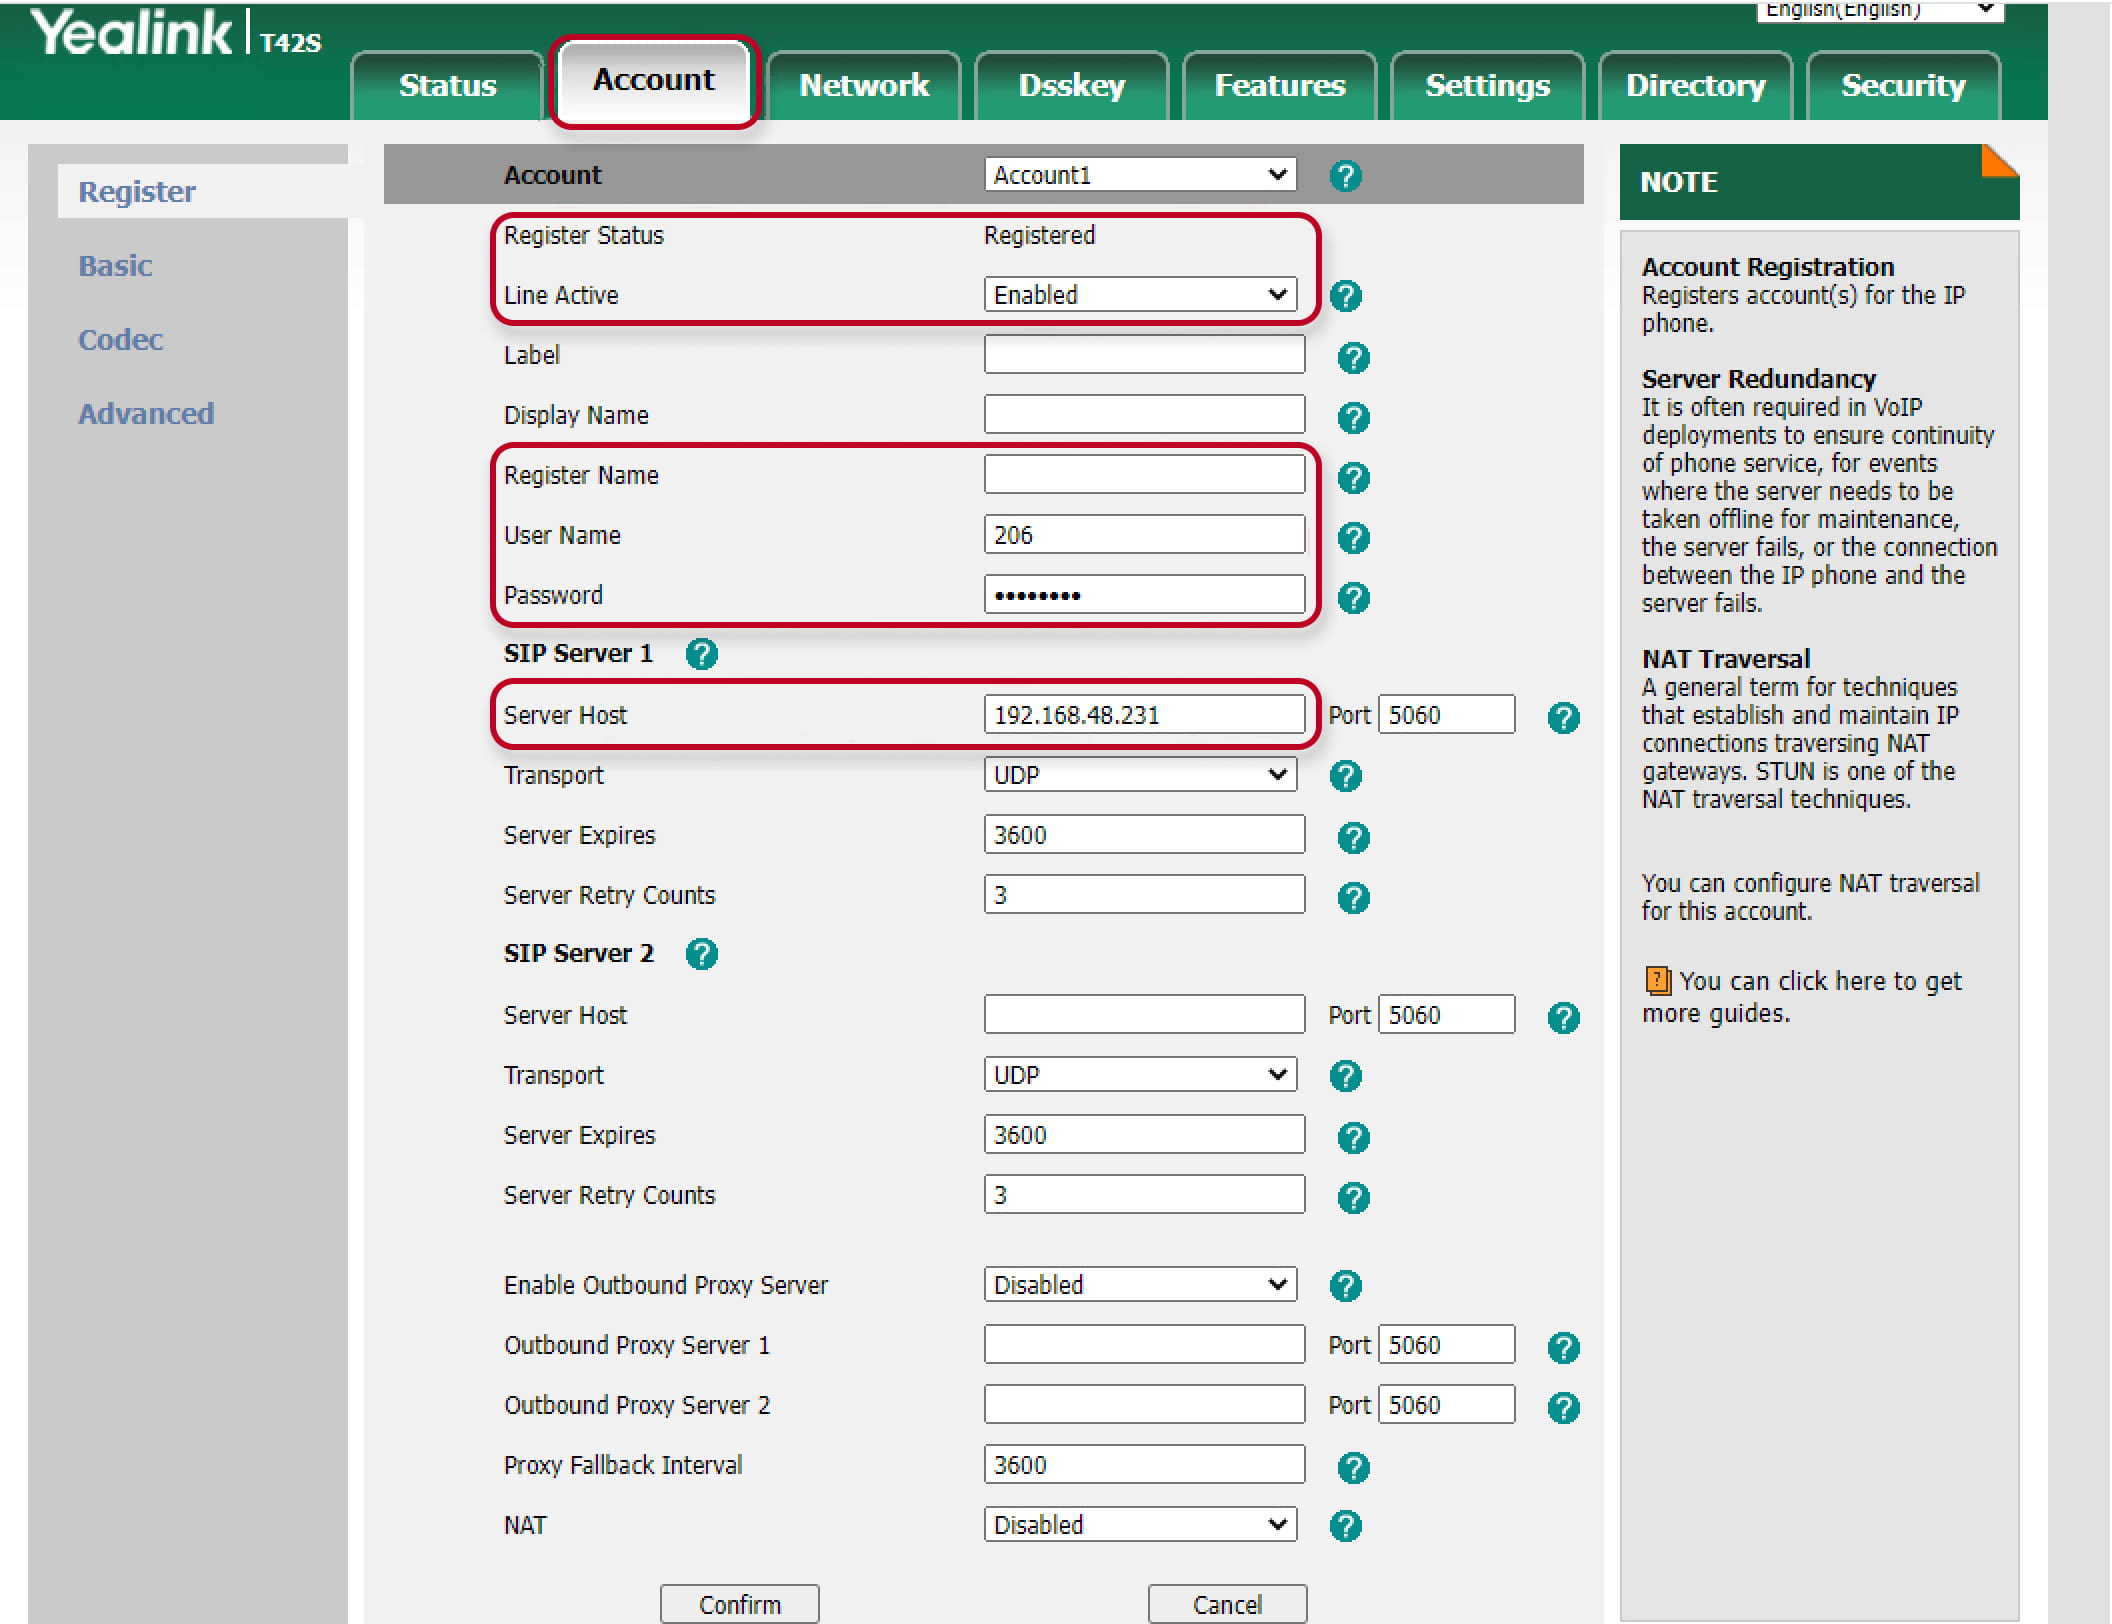Click the help icon next to Display Name
2112x1624 pixels.
pos(1353,418)
